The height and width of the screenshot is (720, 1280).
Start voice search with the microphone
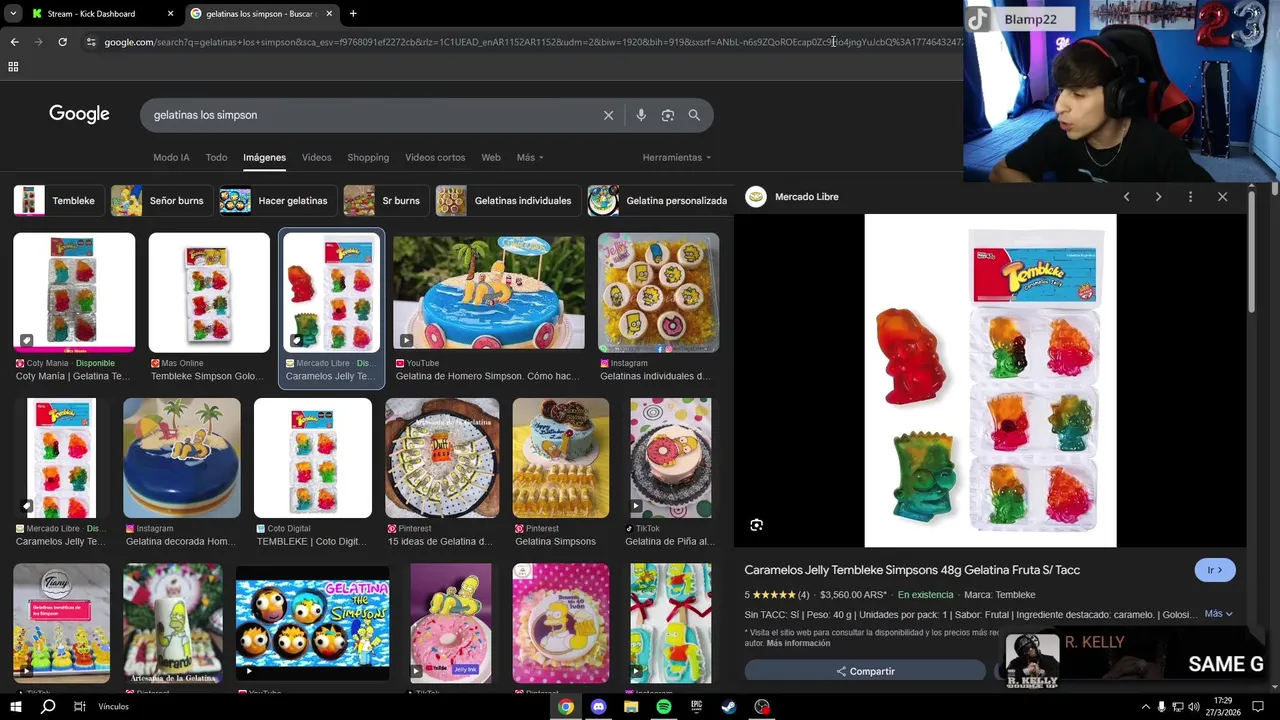pyautogui.click(x=641, y=115)
